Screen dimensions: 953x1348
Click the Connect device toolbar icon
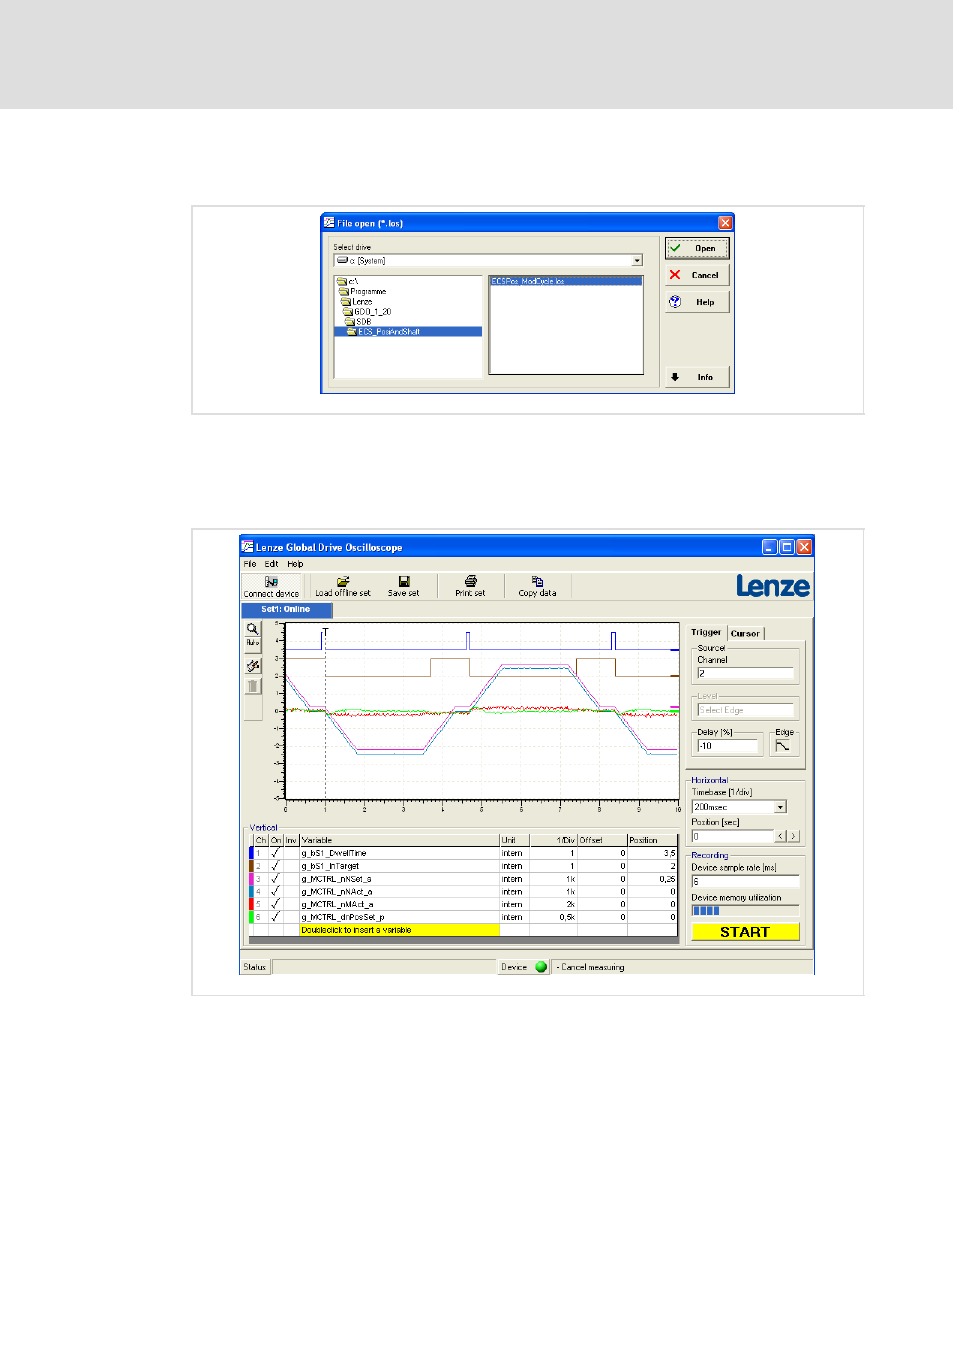click(x=271, y=586)
